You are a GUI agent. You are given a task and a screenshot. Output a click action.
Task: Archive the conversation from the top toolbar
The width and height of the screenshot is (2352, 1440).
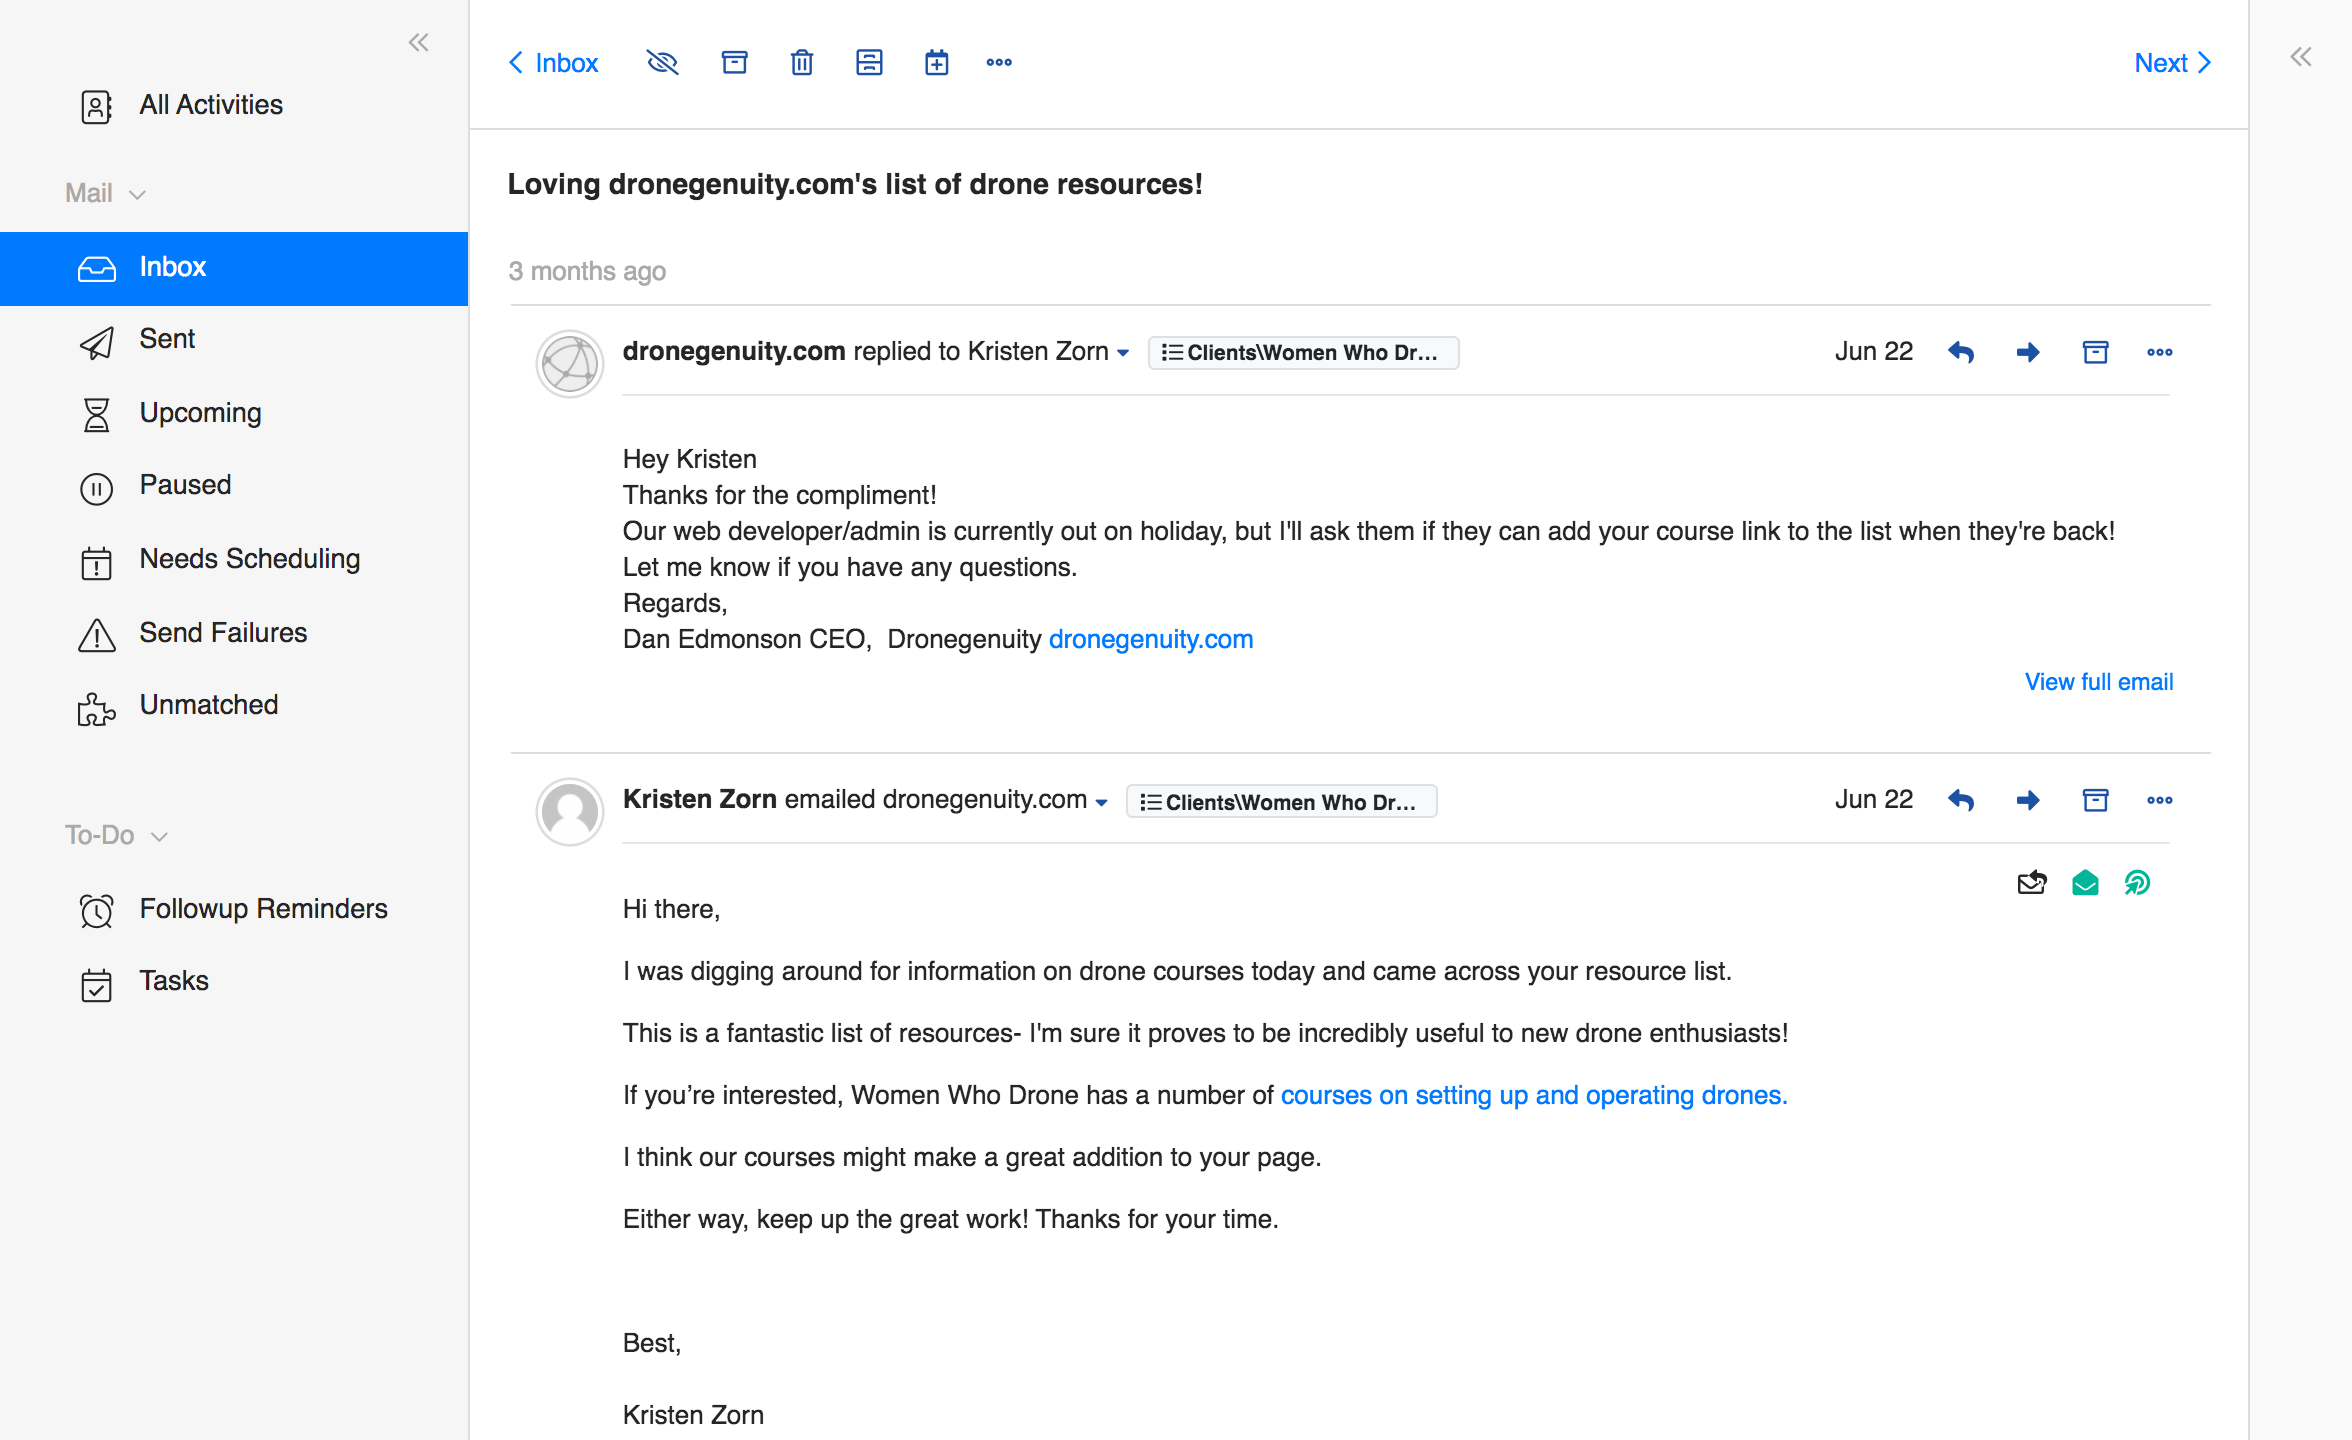tap(735, 63)
